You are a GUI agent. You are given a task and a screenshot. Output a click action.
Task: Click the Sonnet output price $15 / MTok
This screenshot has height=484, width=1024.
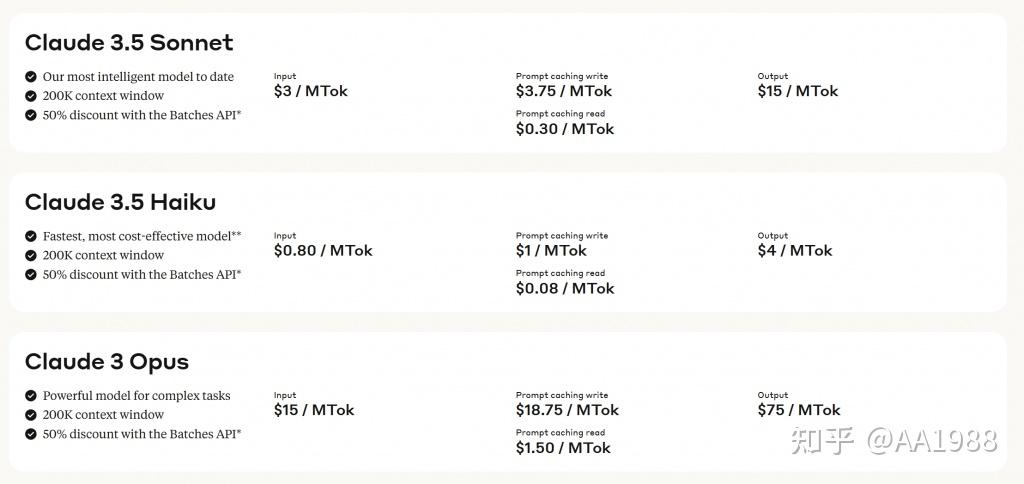798,91
